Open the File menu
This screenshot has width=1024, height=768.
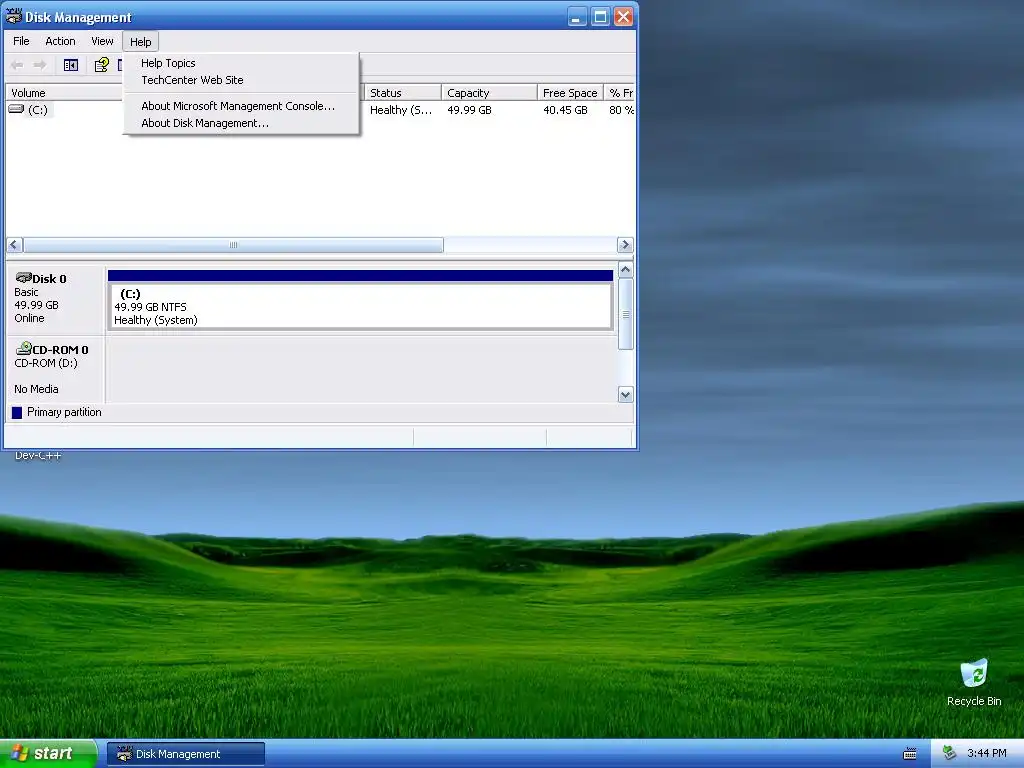[21, 41]
